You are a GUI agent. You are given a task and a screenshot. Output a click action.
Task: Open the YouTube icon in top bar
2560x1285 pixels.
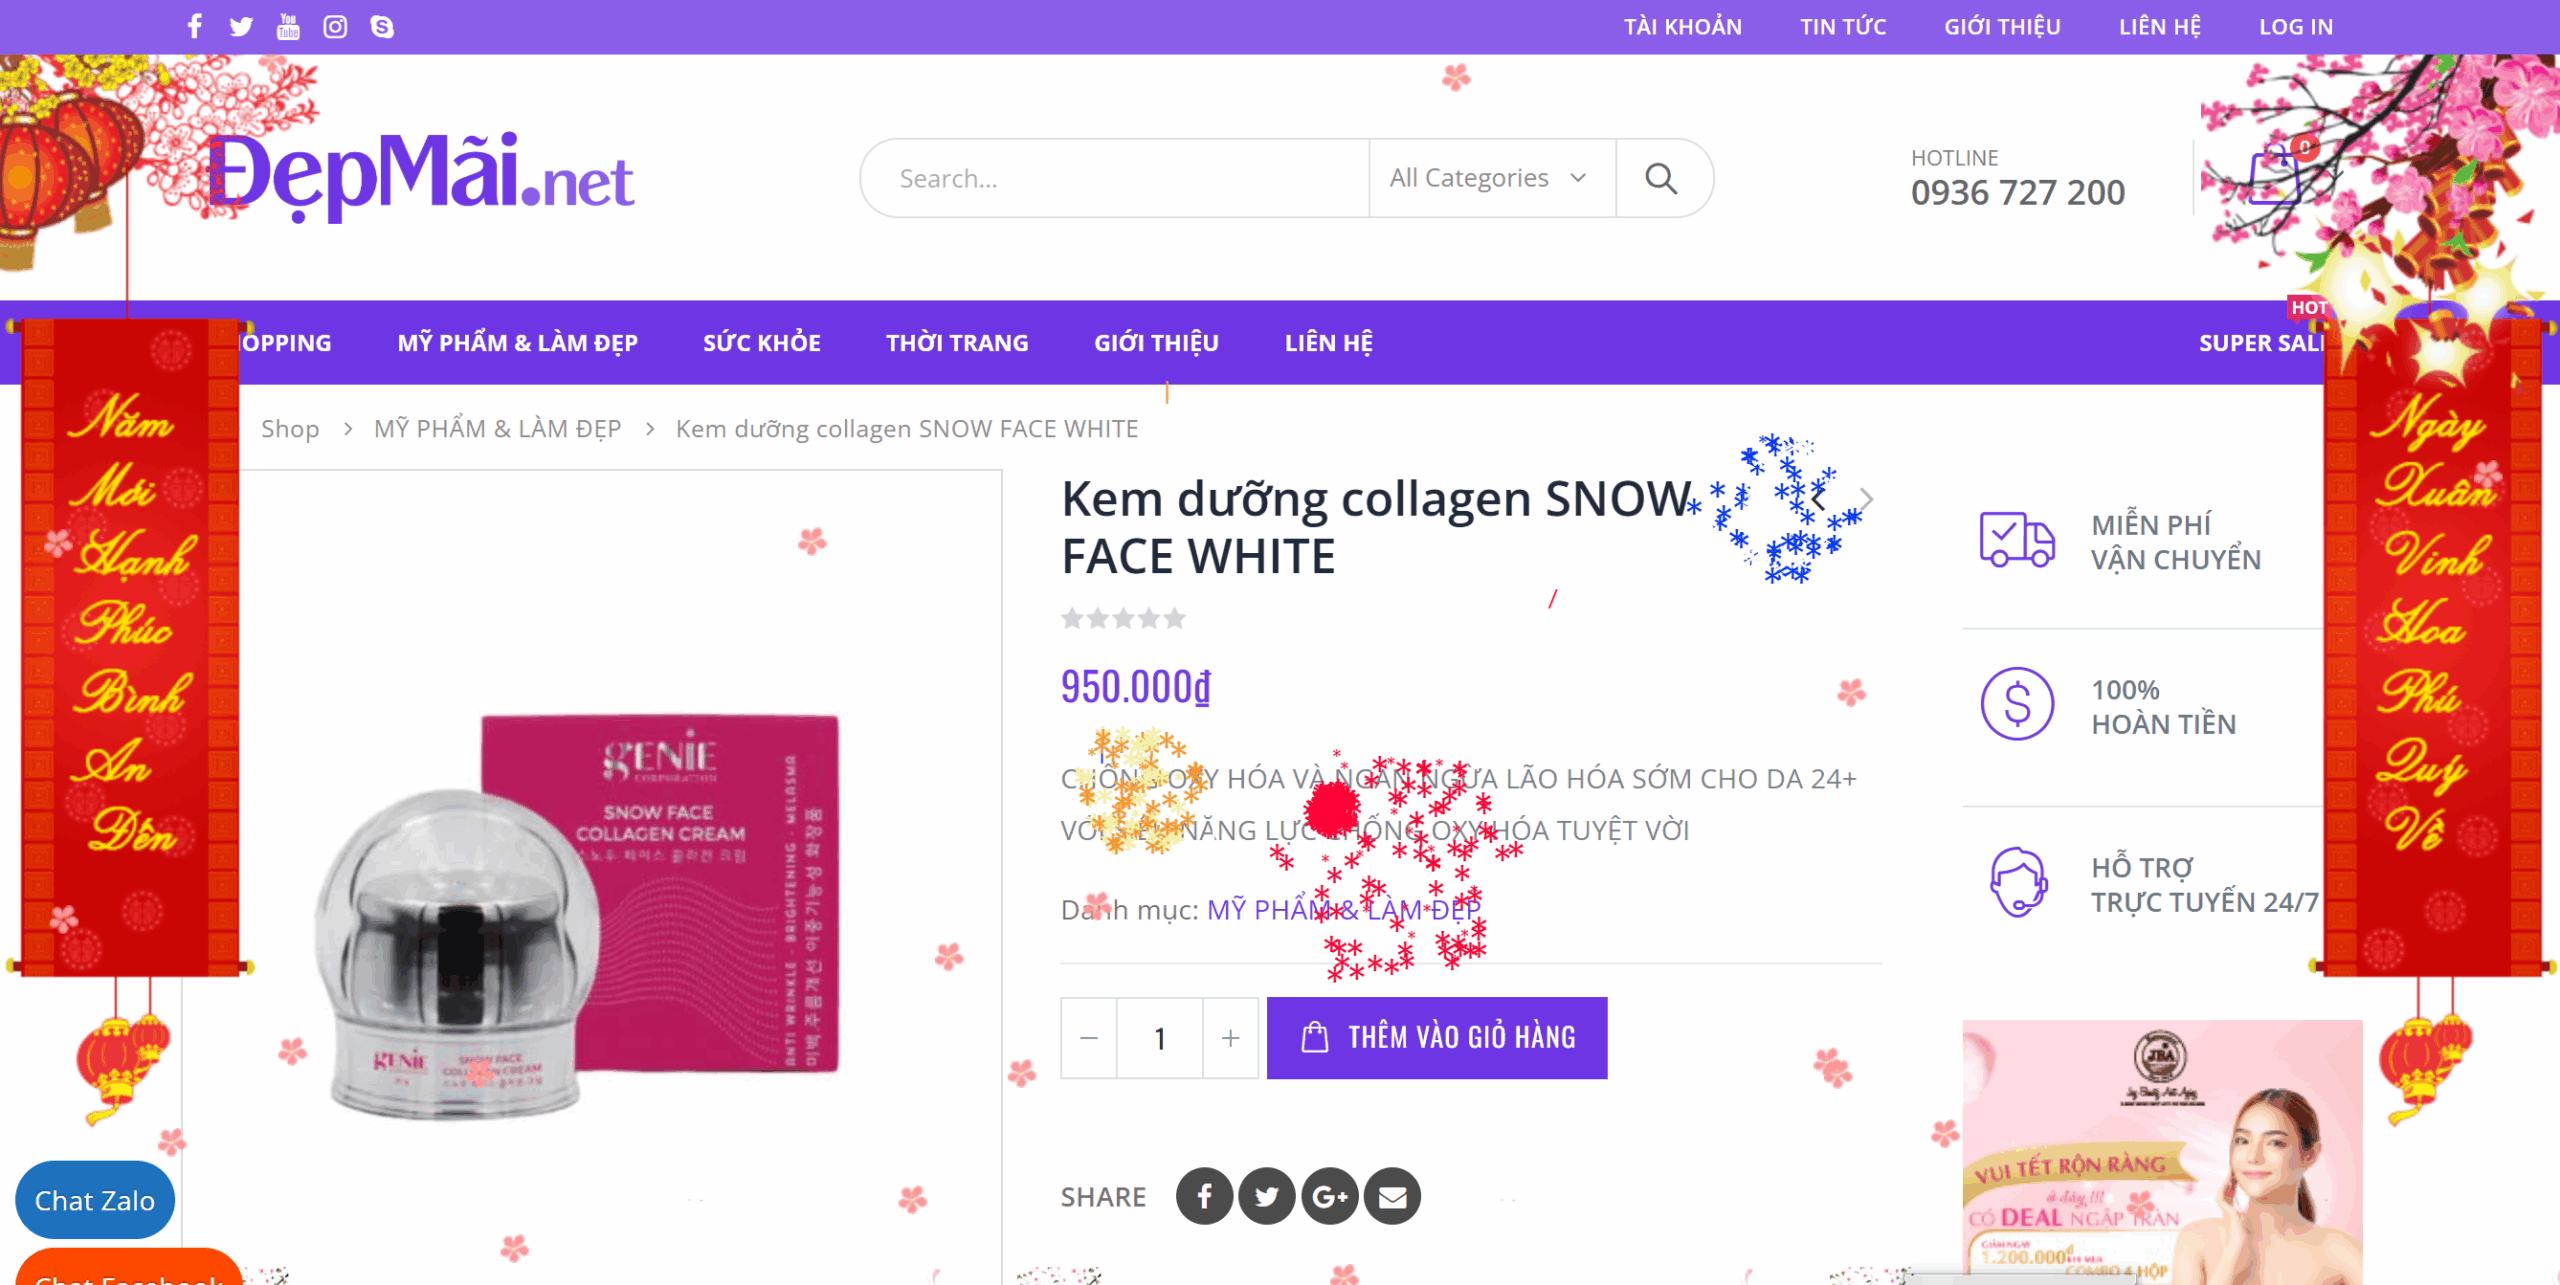click(x=288, y=26)
